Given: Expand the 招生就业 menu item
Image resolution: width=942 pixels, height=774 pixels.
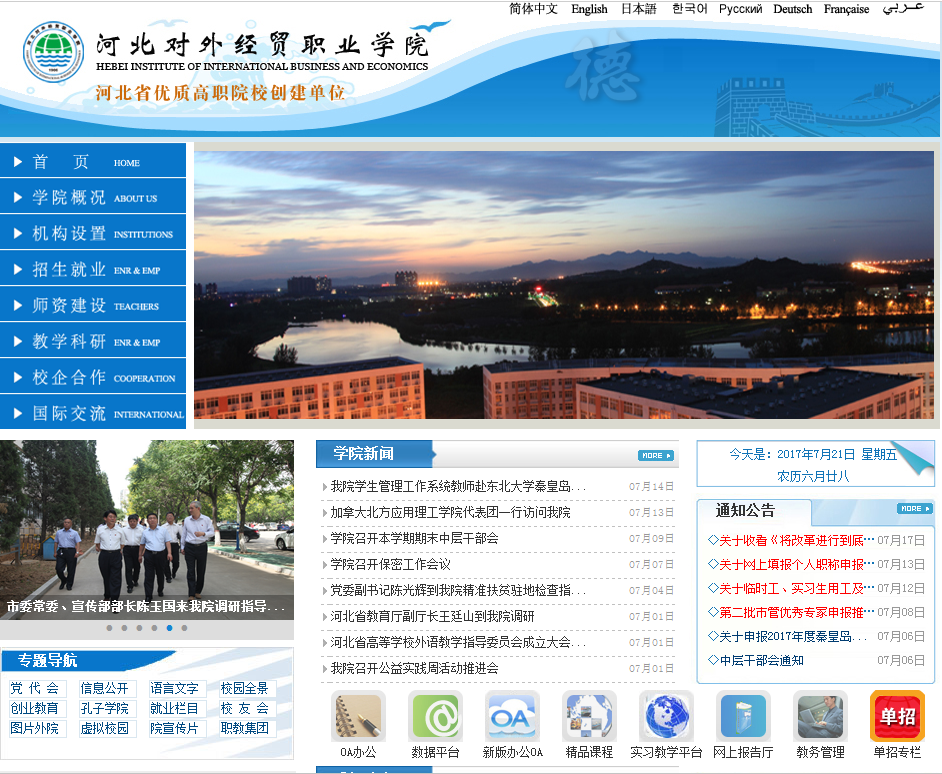Looking at the screenshot, I should pos(93,270).
